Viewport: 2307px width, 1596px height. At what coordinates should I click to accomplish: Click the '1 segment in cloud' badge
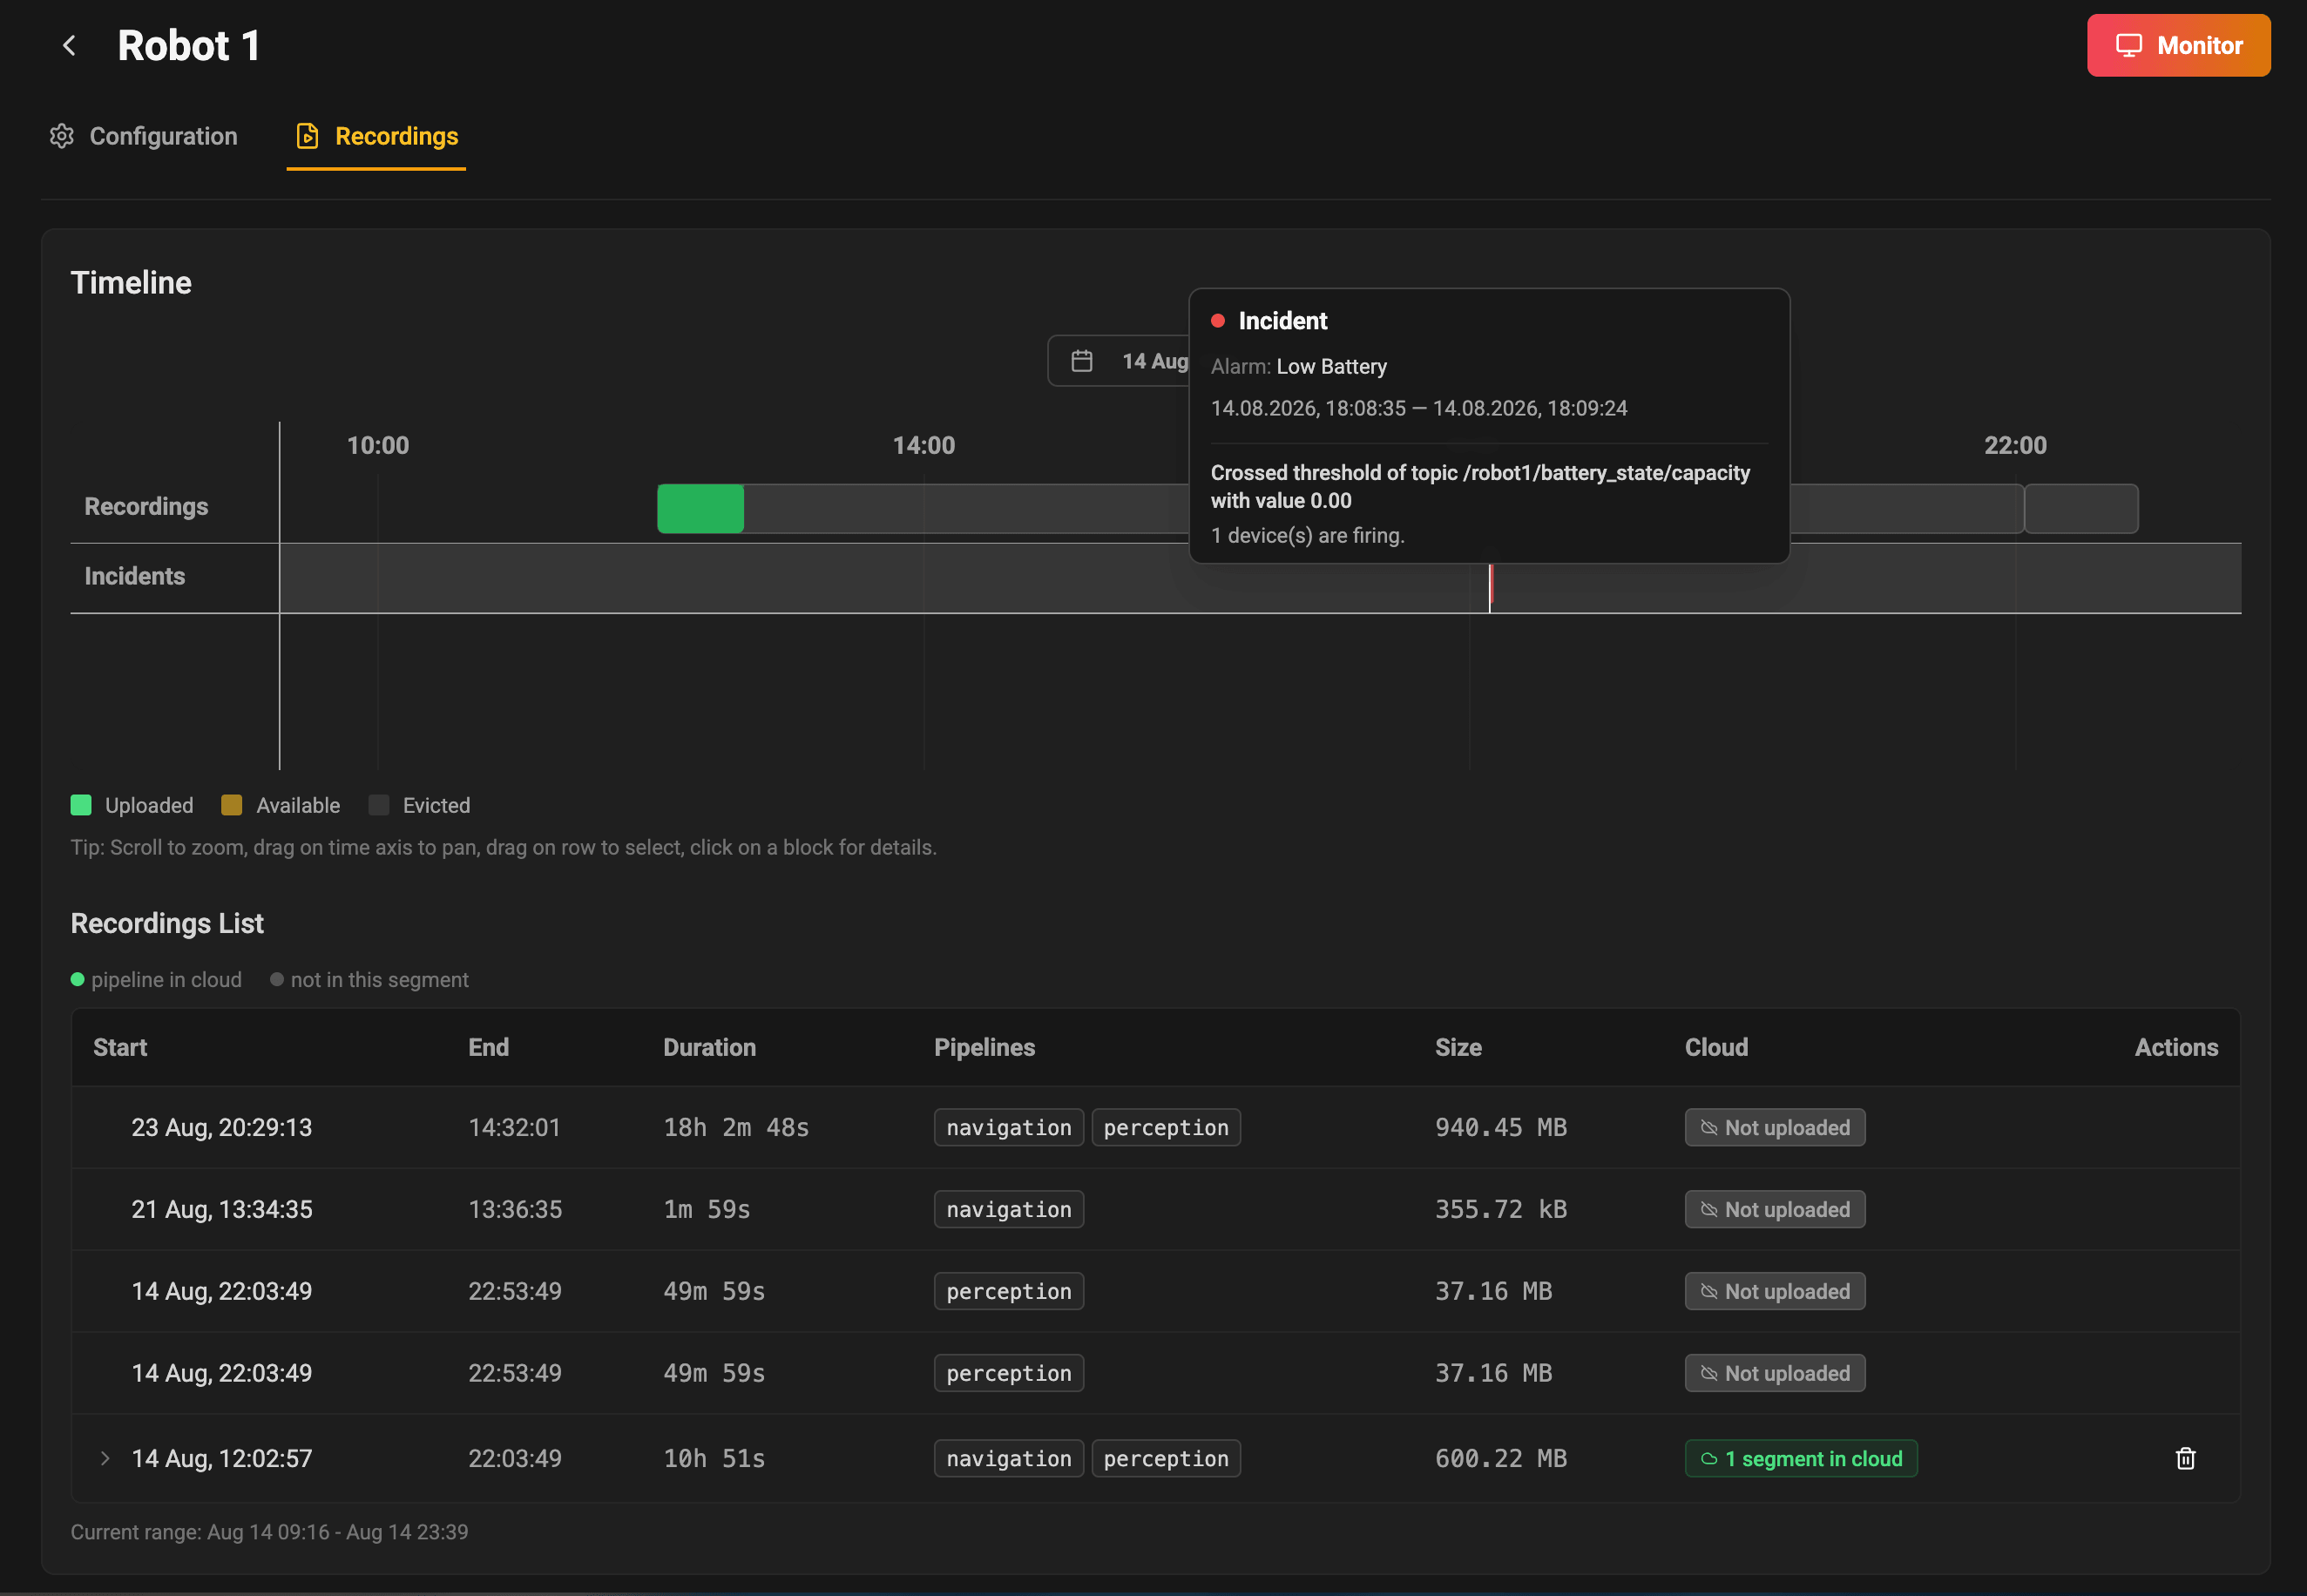point(1800,1458)
